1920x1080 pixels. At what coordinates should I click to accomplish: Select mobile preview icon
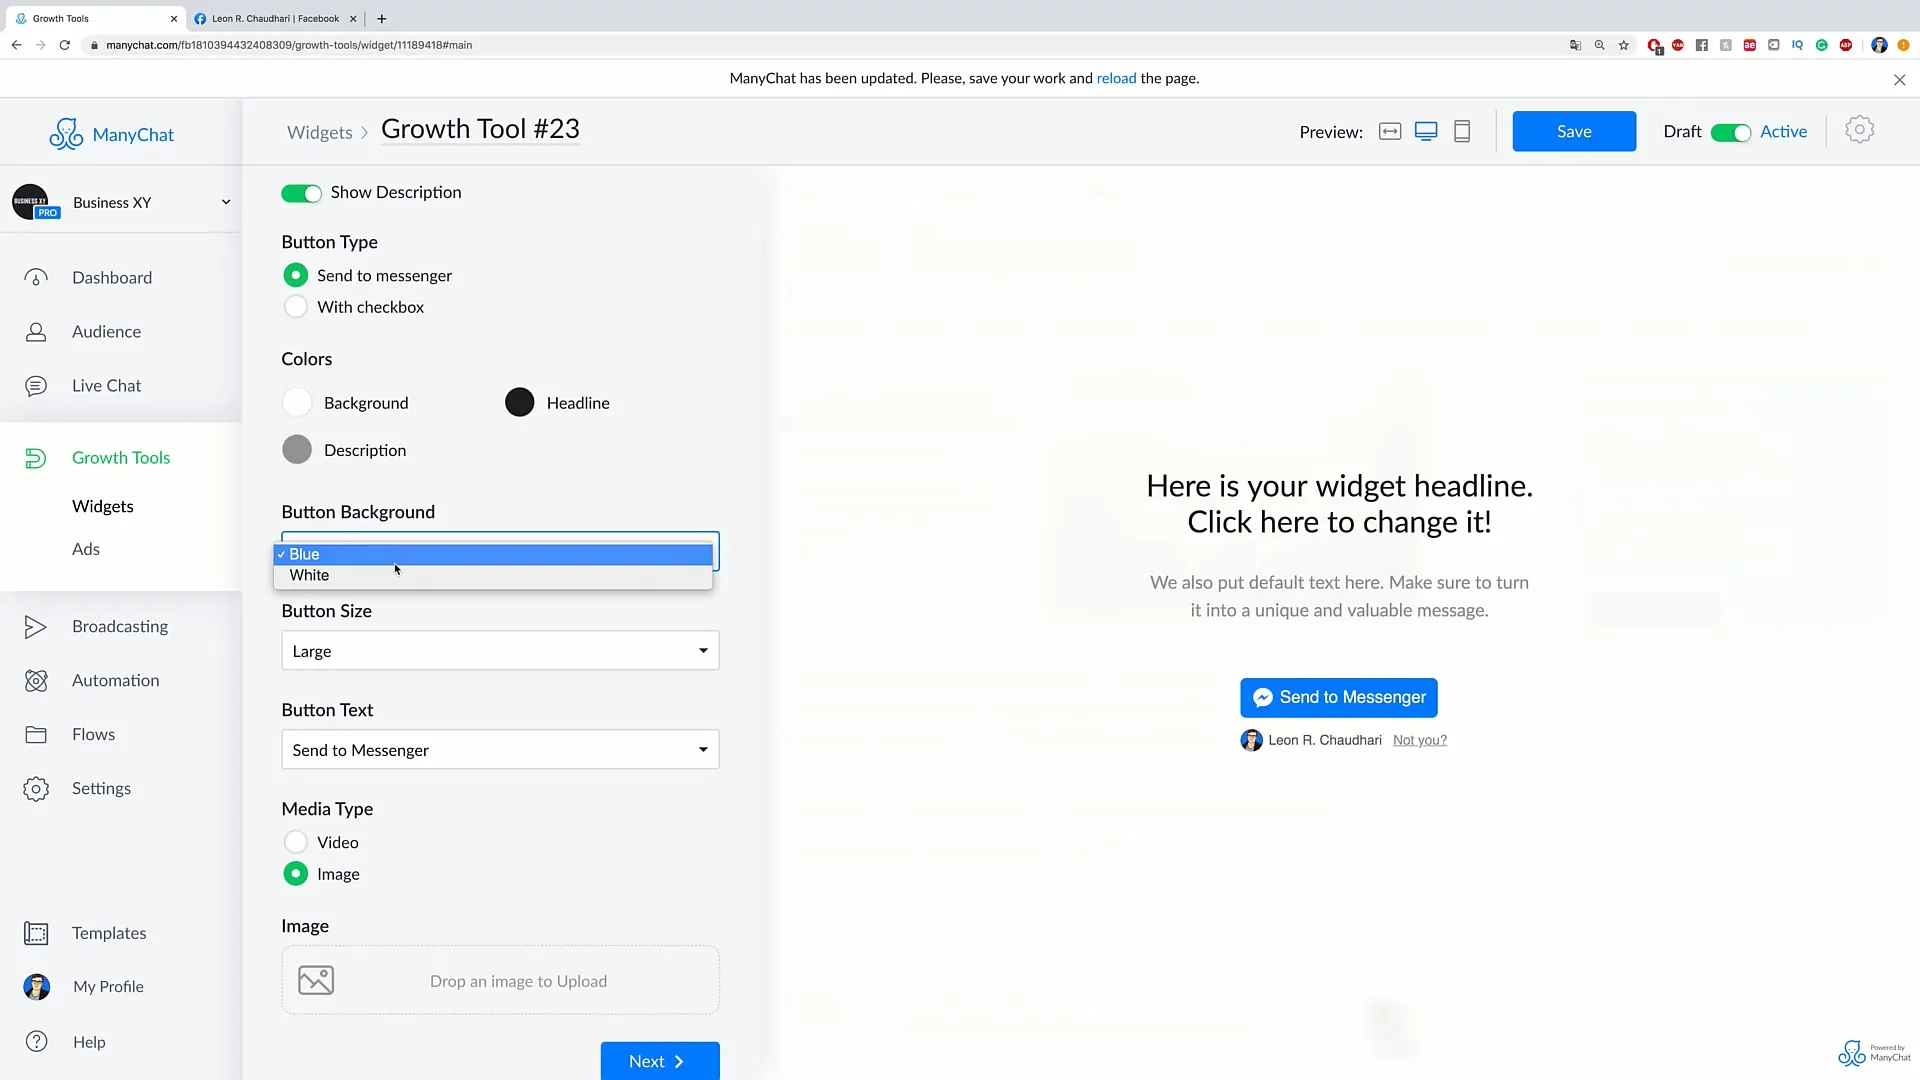tap(1462, 132)
